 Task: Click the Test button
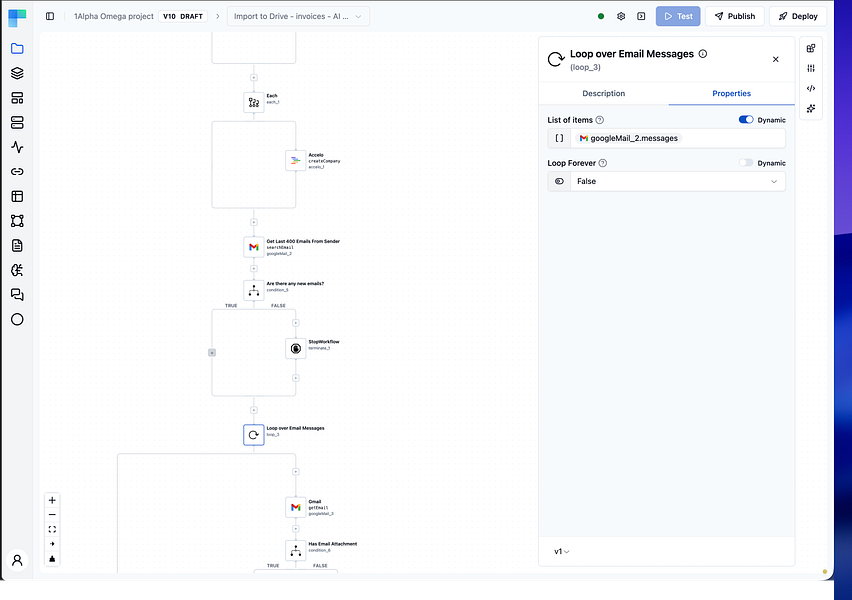coord(678,16)
